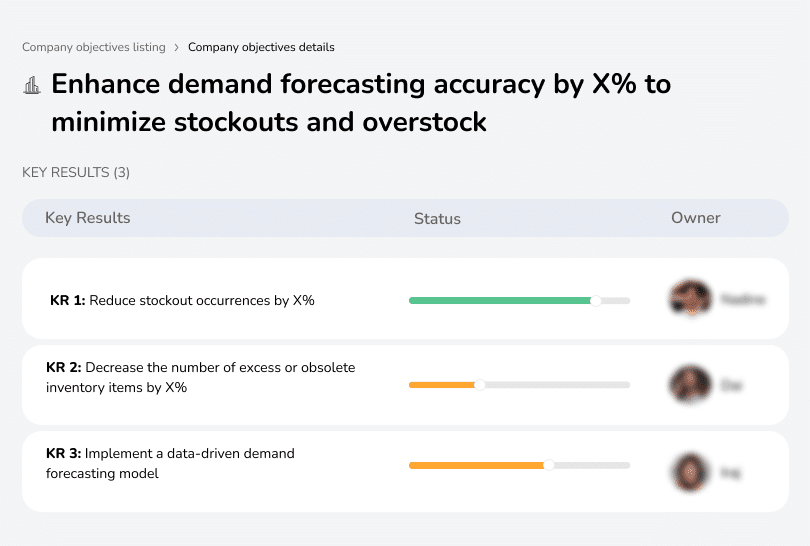810x546 pixels.
Task: Open the KR 3 owner's avatar
Action: (690, 470)
